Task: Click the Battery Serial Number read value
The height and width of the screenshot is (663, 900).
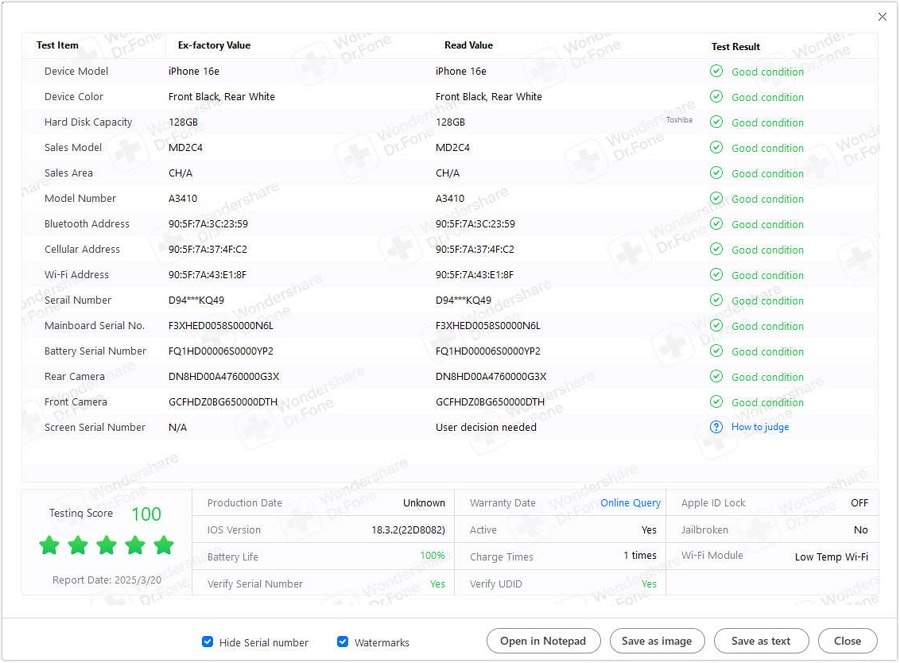Action: point(488,351)
